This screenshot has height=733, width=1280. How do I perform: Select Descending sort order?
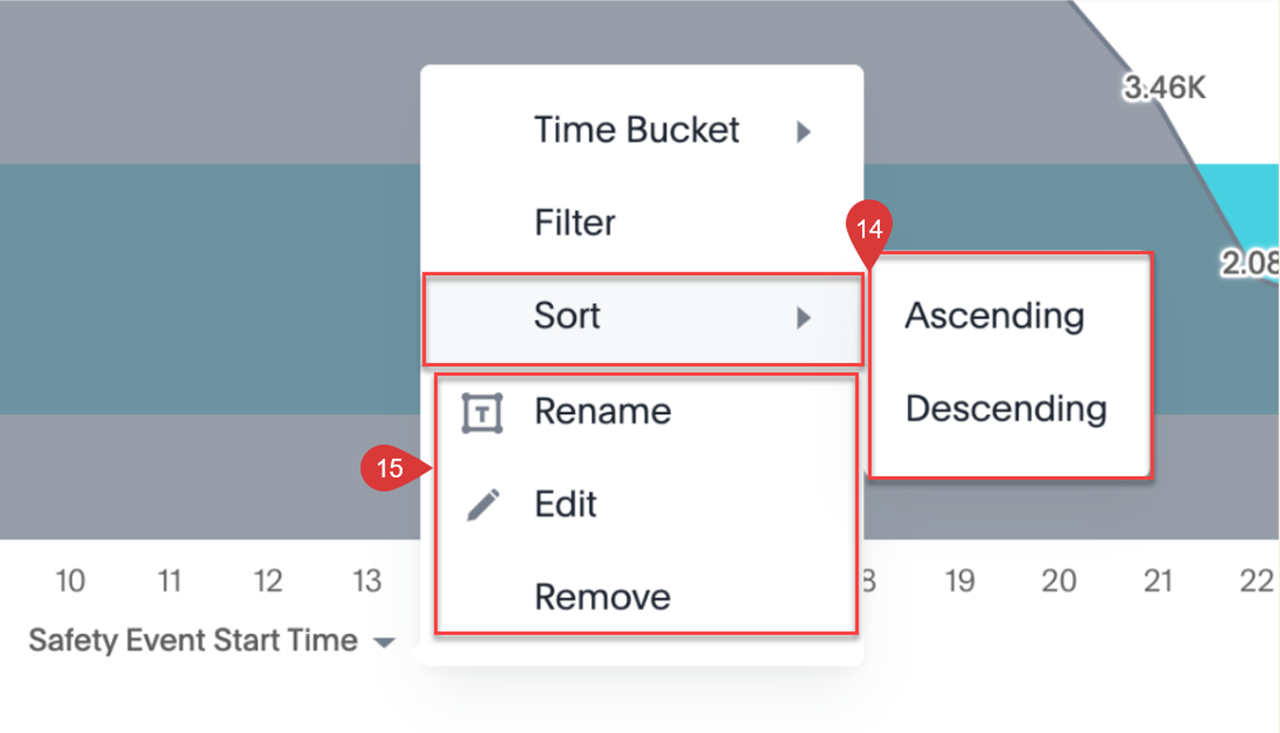[1006, 409]
